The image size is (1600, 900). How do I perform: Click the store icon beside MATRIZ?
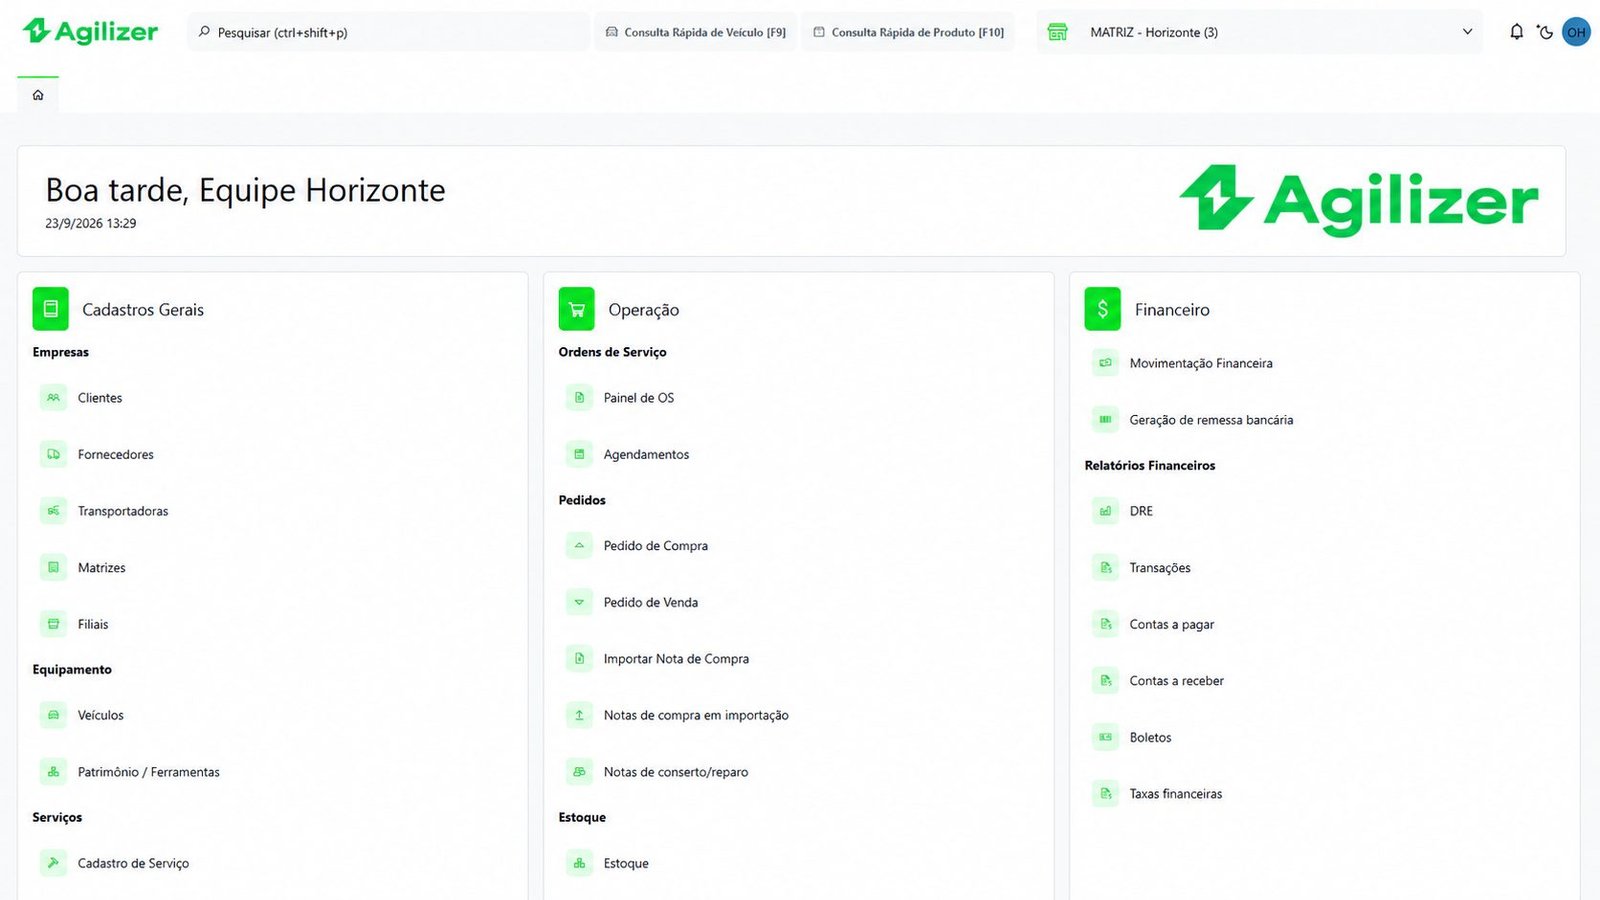point(1057,32)
